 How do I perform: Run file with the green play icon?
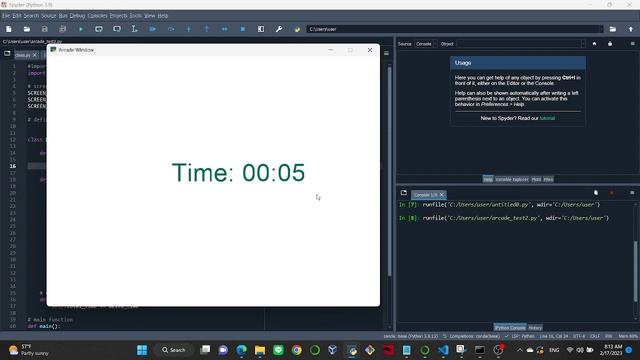point(81,29)
